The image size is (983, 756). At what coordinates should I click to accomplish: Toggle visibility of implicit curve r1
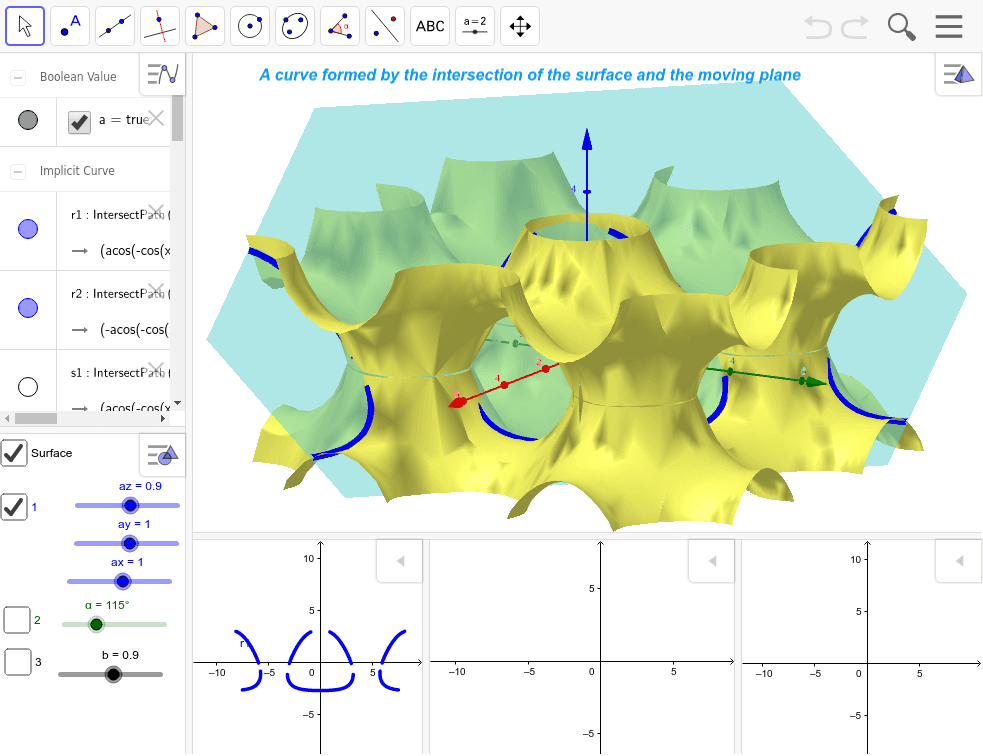click(x=28, y=231)
